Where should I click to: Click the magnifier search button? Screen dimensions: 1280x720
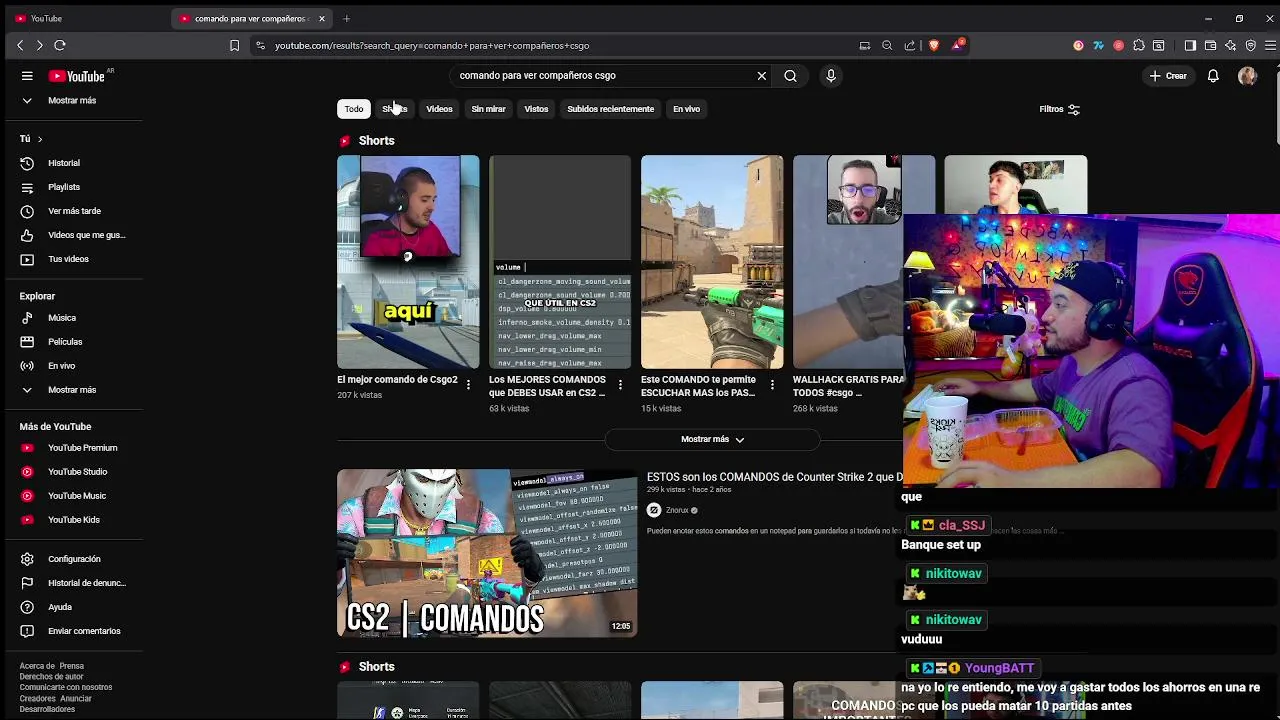[790, 76]
